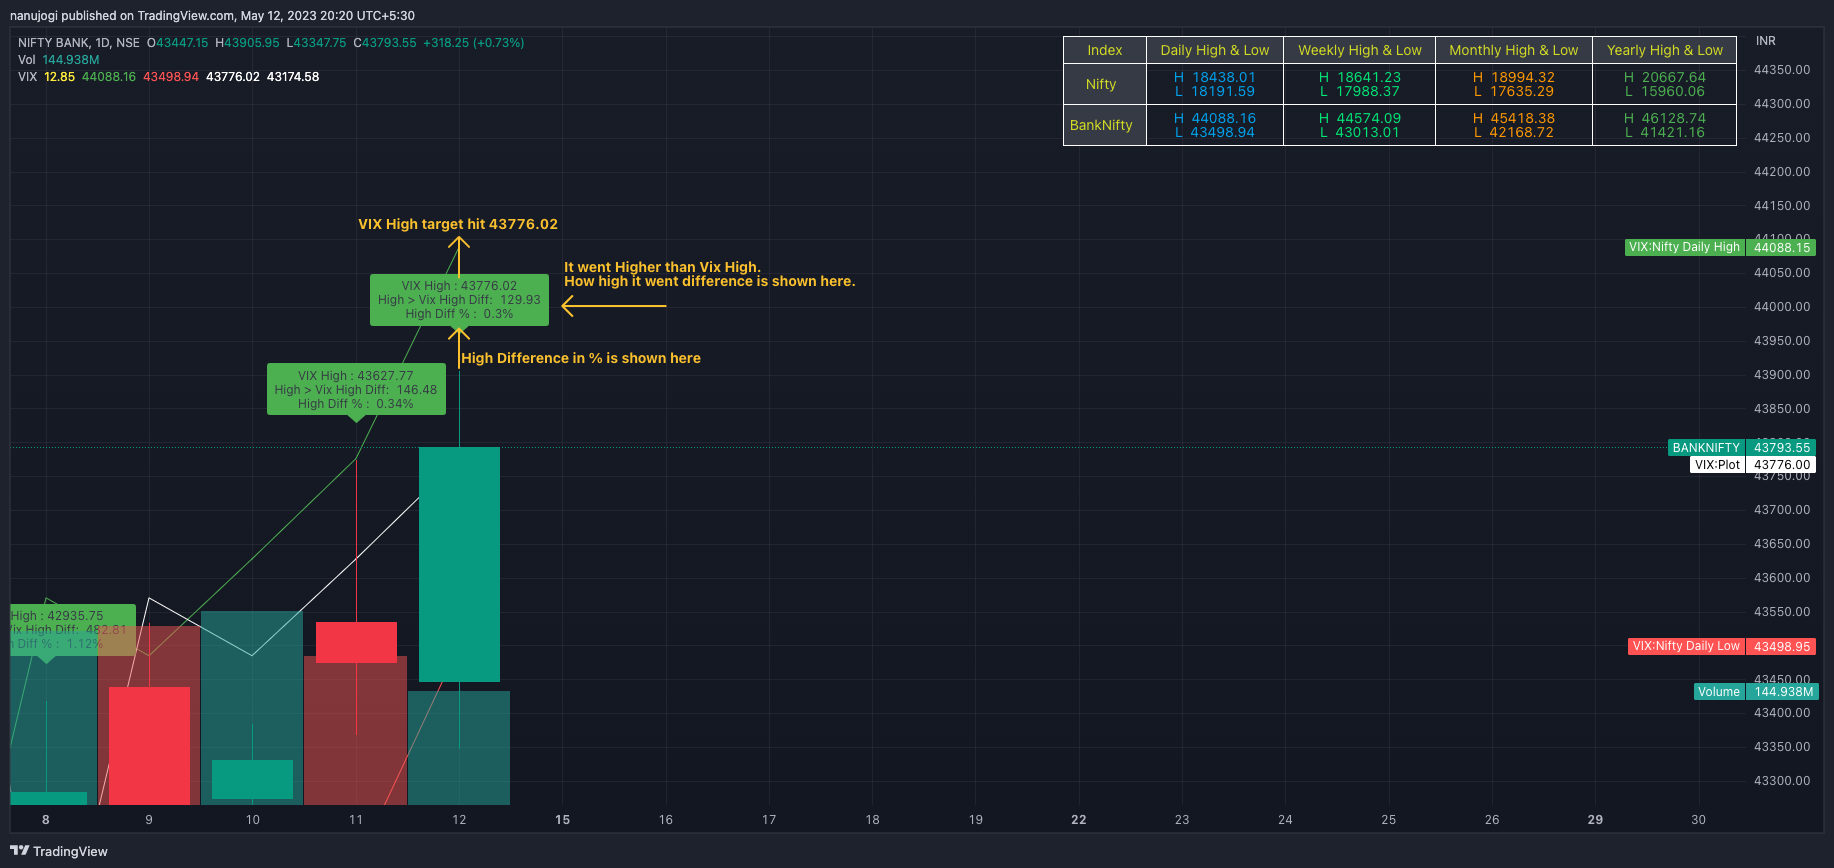Viewport: 1834px width, 868px height.
Task: Click the Index table header cell
Action: 1105,50
